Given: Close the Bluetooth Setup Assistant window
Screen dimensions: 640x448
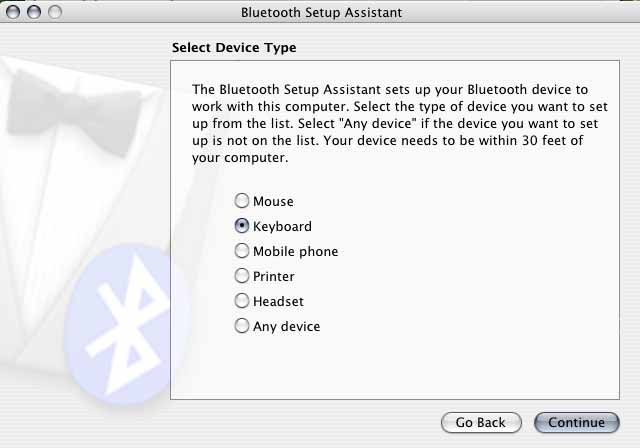Looking at the screenshot, I should (13, 12).
